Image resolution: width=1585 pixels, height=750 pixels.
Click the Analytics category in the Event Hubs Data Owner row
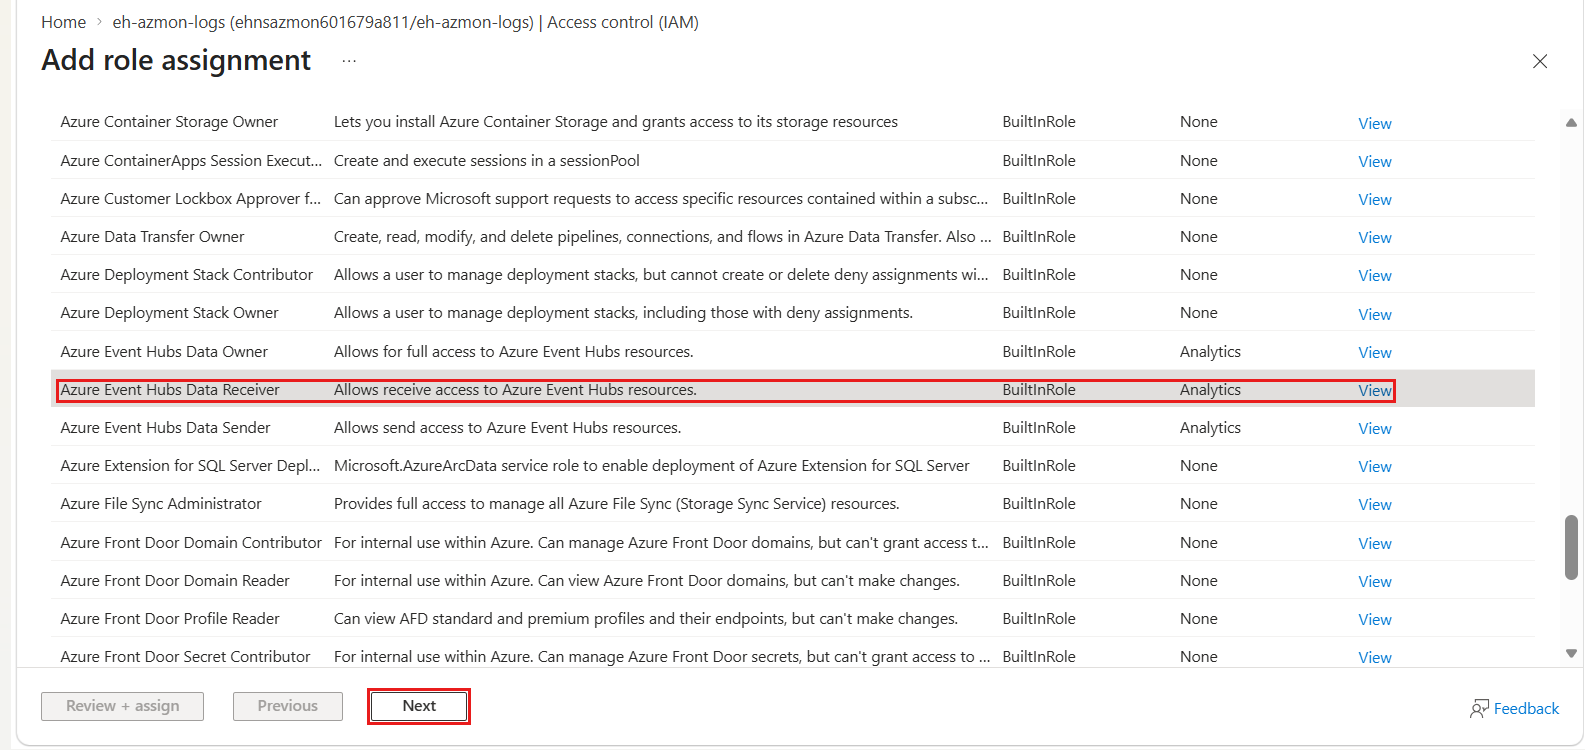click(x=1210, y=351)
